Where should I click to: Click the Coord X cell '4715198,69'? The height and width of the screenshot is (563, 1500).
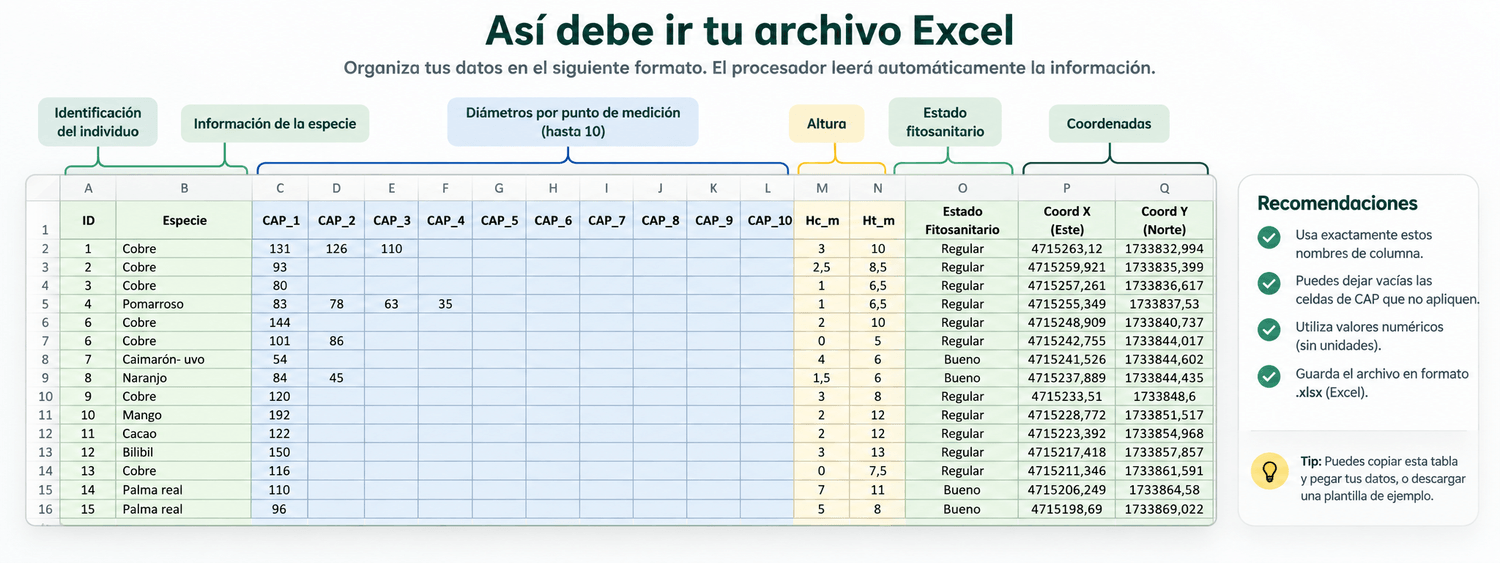(x=1067, y=509)
